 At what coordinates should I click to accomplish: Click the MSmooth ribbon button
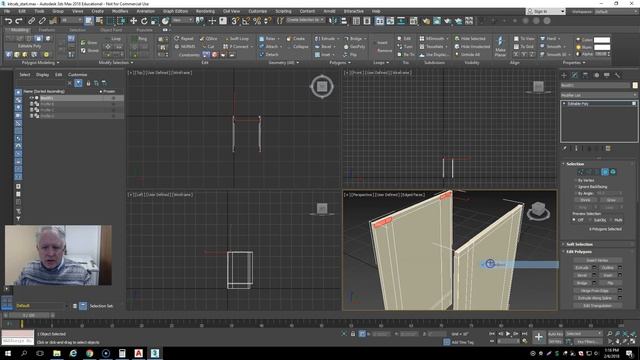pos(434,38)
